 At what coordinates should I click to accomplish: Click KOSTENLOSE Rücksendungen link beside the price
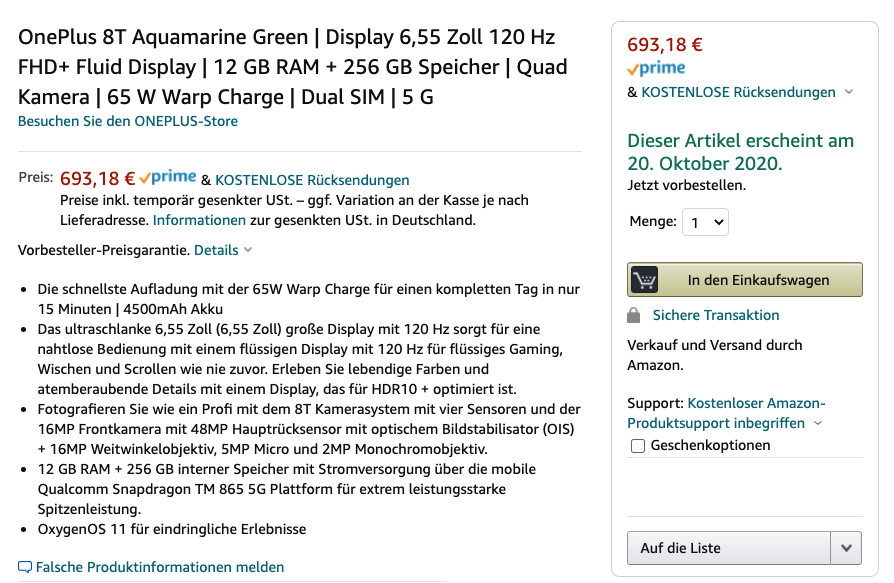(x=312, y=180)
